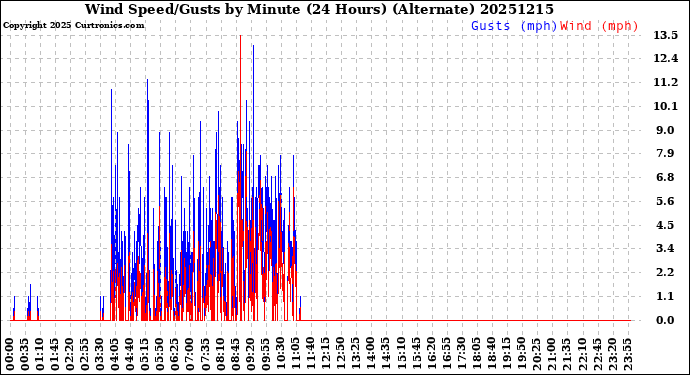Click the 10.1 y-axis value
This screenshot has height=375, width=690.
(x=665, y=106)
